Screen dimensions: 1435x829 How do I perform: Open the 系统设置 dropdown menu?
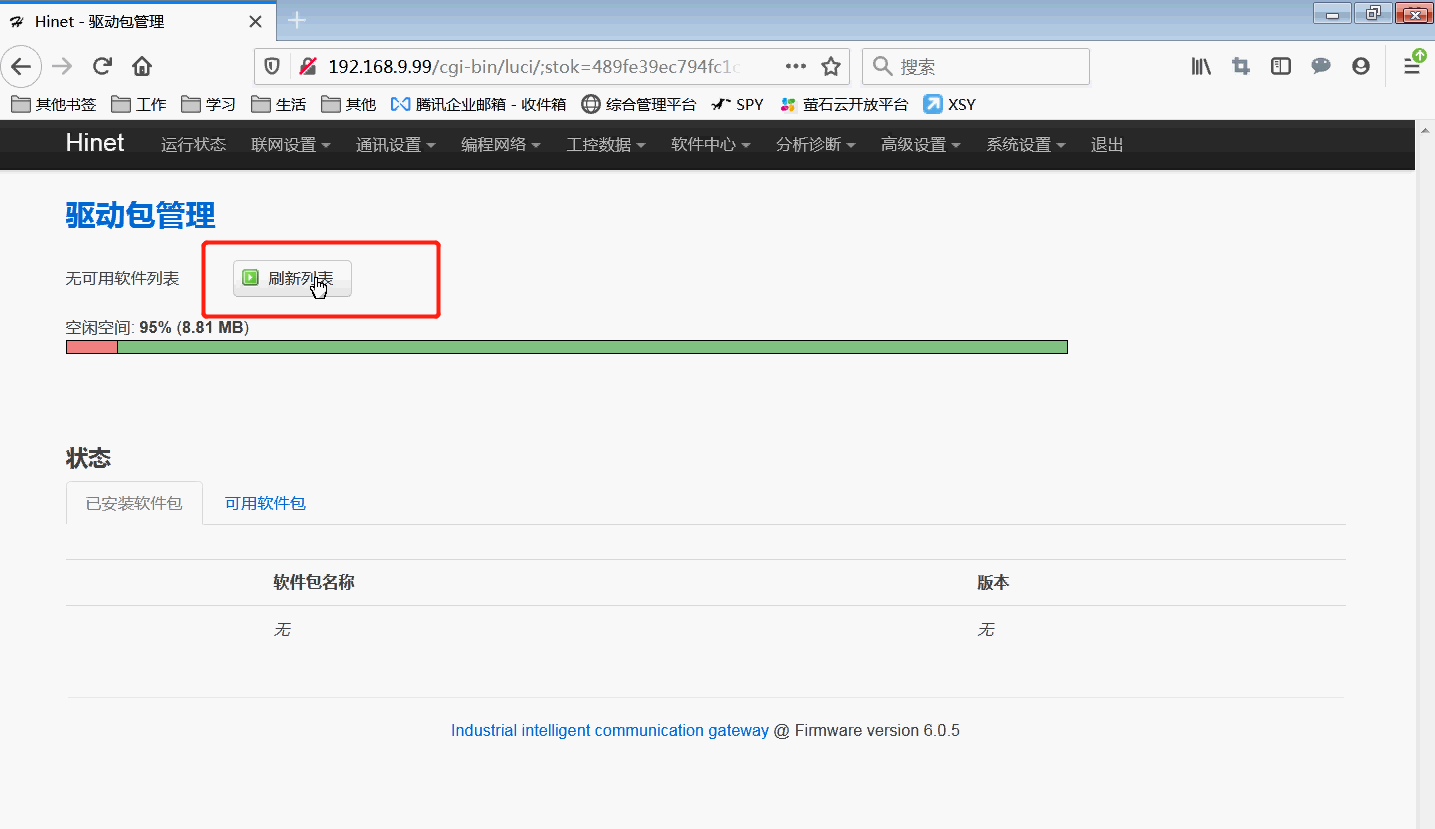(x=1025, y=145)
